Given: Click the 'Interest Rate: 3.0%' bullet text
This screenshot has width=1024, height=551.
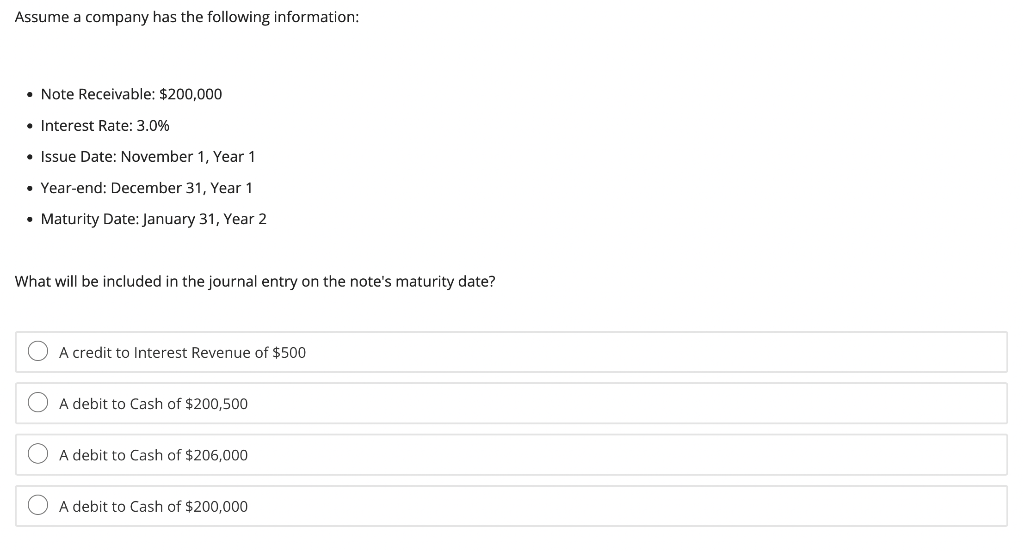Looking at the screenshot, I should click(x=105, y=125).
